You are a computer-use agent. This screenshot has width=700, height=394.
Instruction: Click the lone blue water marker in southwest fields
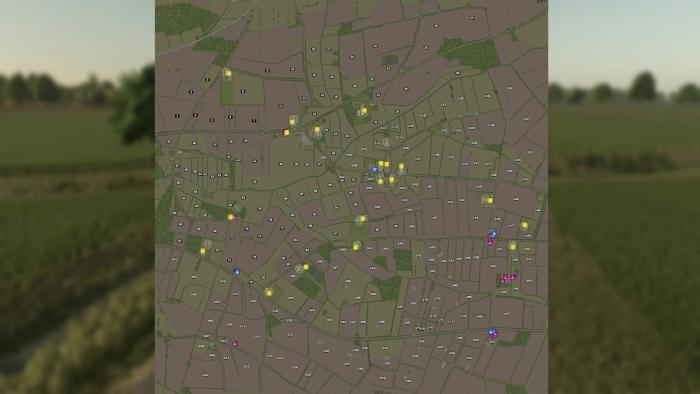(237, 272)
